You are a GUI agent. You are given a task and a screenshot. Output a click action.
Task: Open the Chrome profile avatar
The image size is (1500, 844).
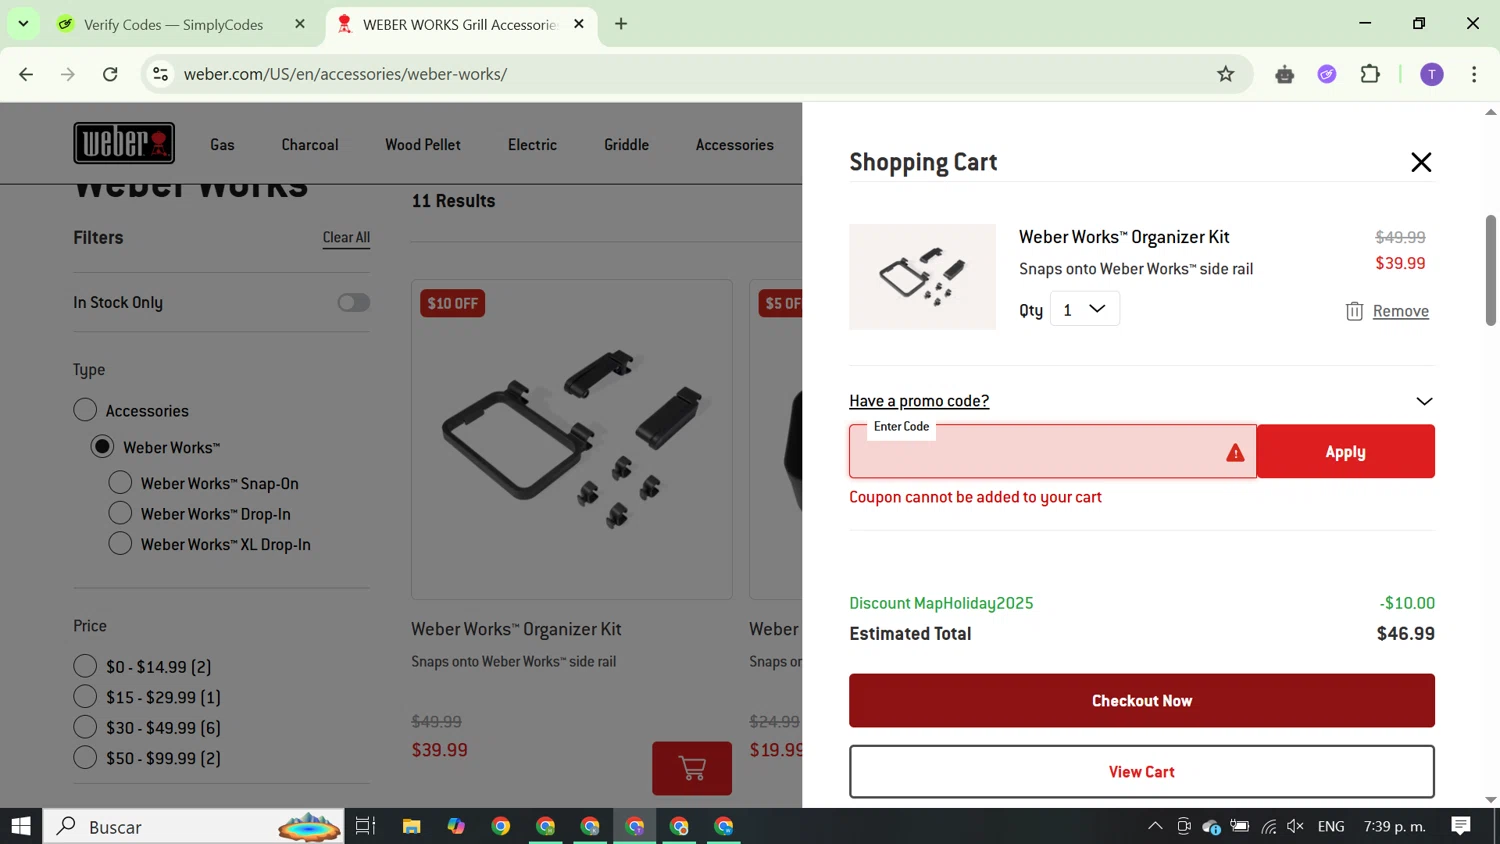1432,74
